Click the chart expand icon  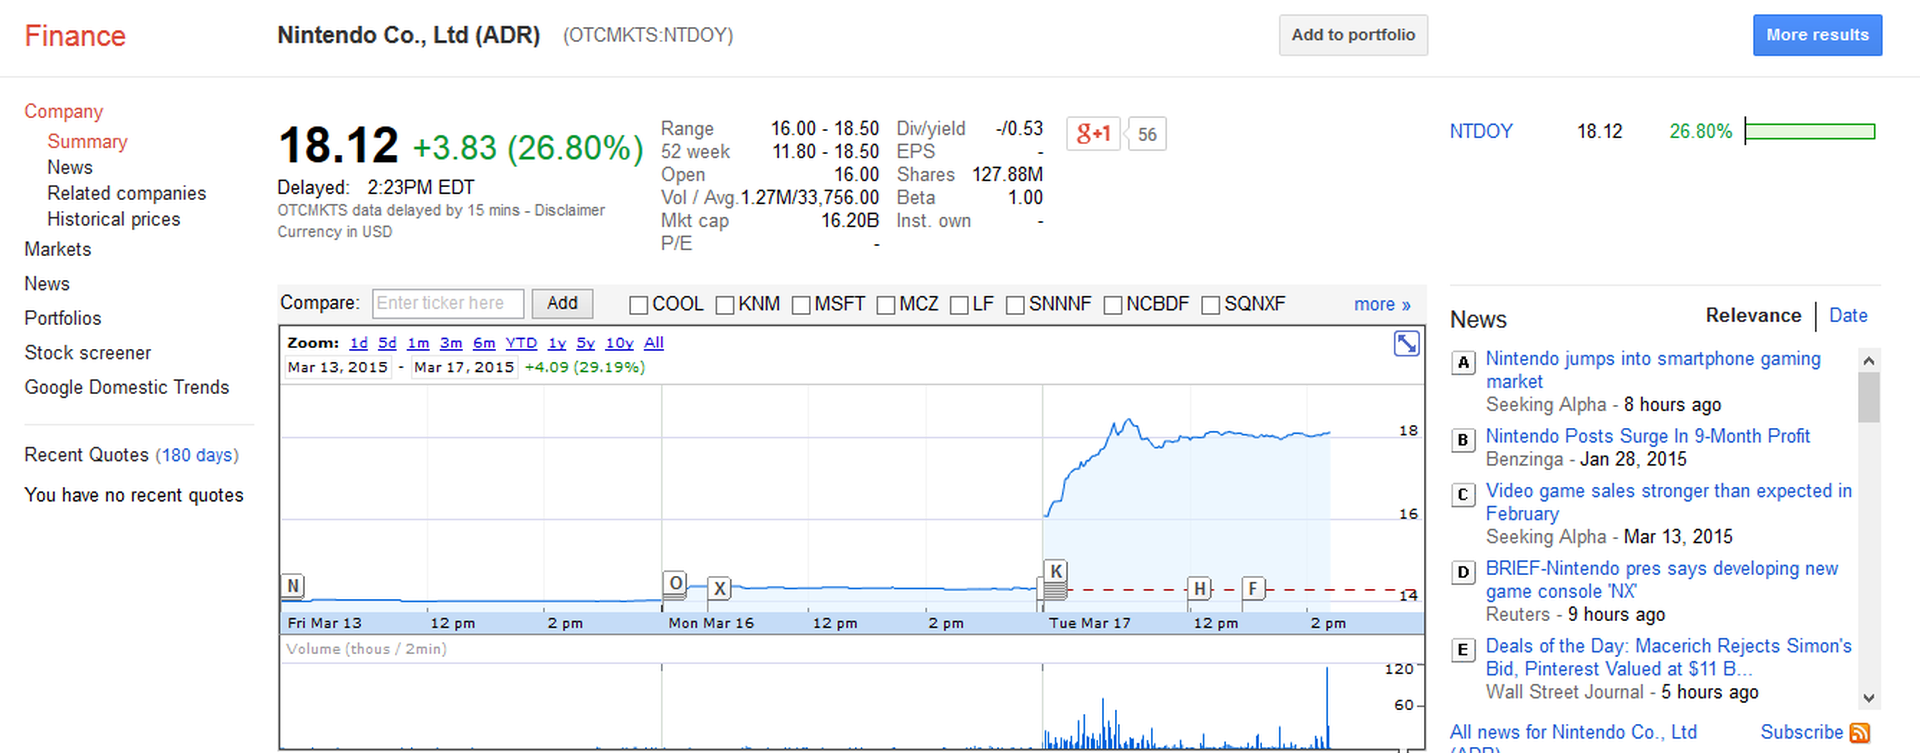tap(1406, 344)
